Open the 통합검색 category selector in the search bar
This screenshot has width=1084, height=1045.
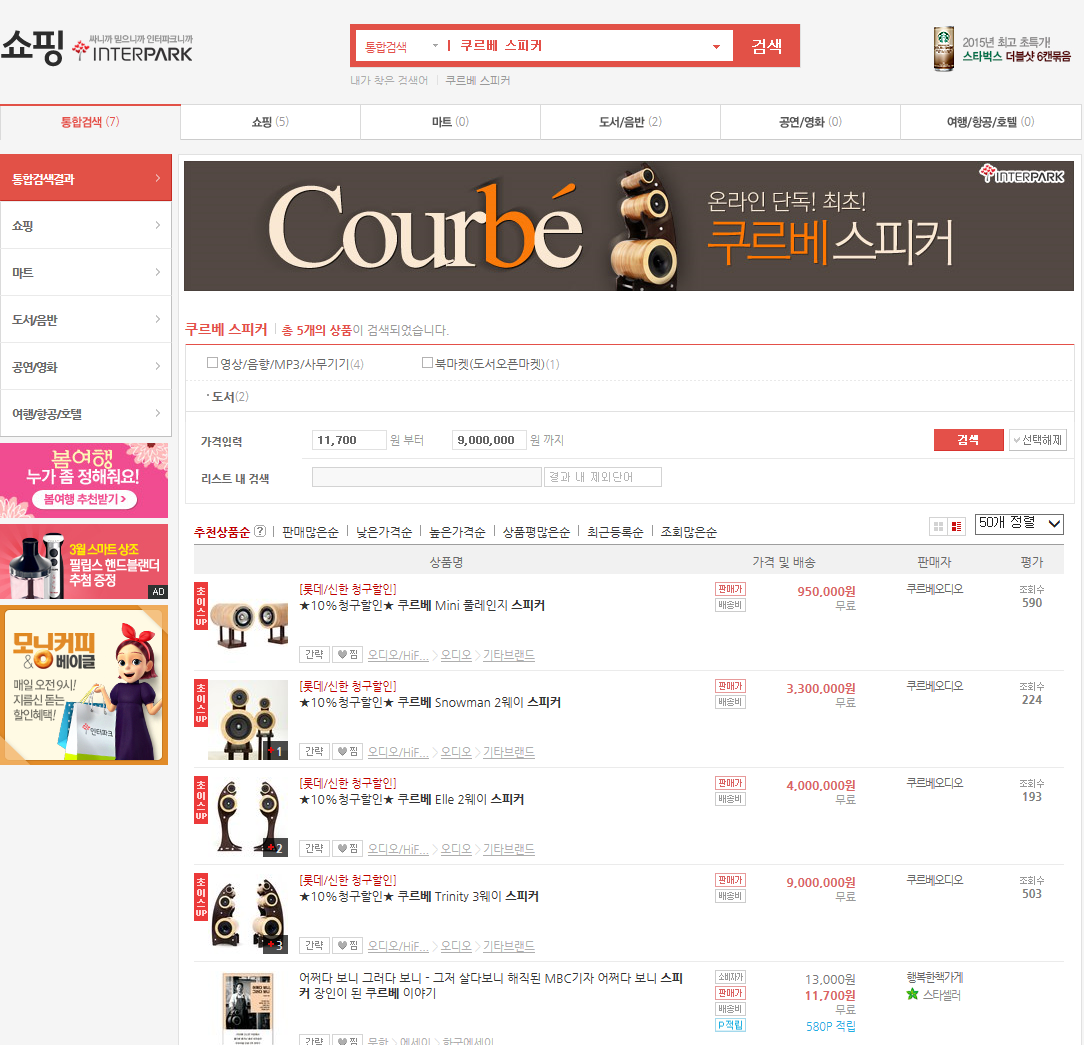(401, 46)
